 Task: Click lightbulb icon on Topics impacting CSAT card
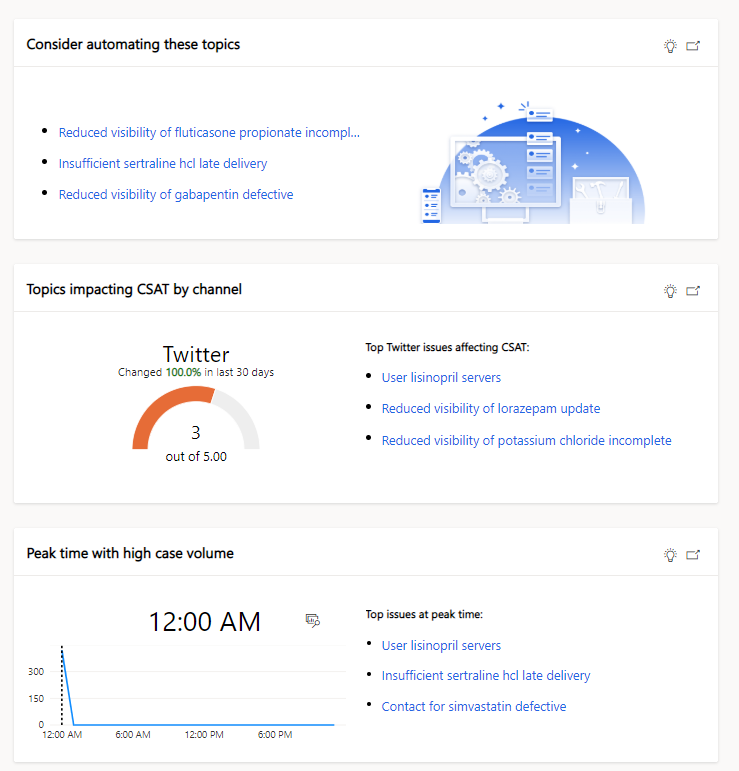click(x=670, y=291)
